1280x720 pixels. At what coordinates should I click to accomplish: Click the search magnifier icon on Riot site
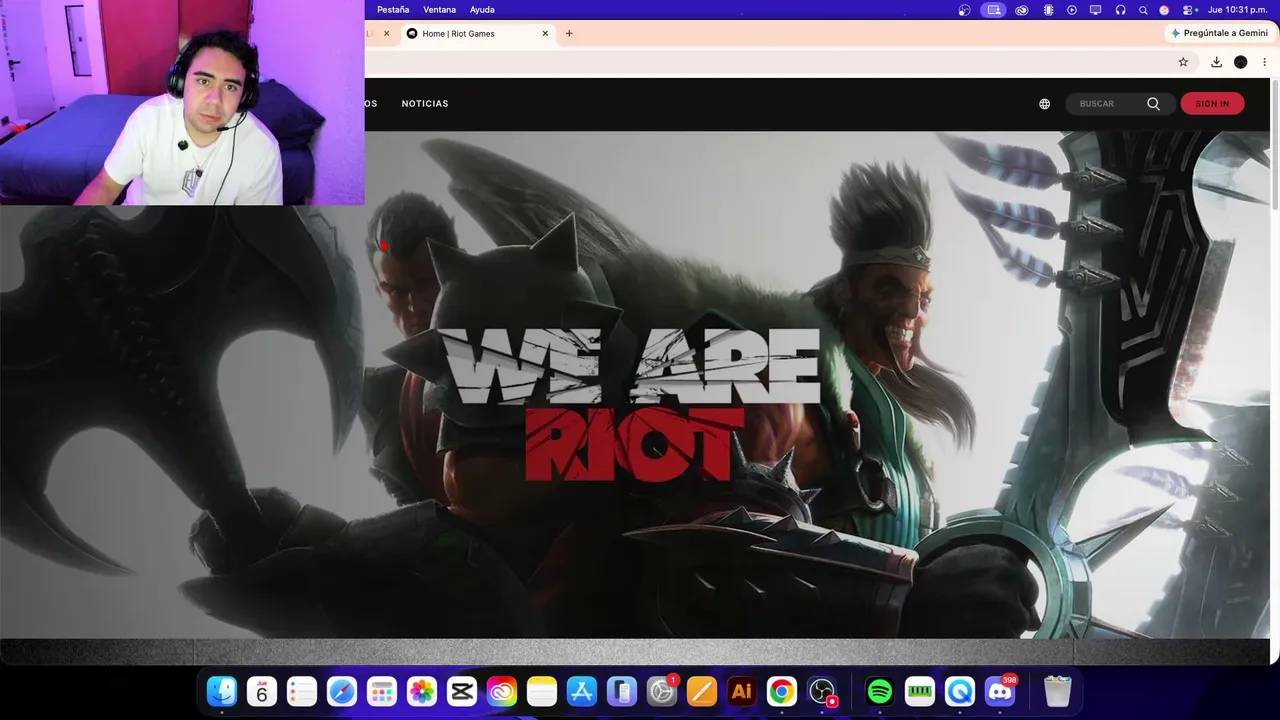click(1153, 104)
